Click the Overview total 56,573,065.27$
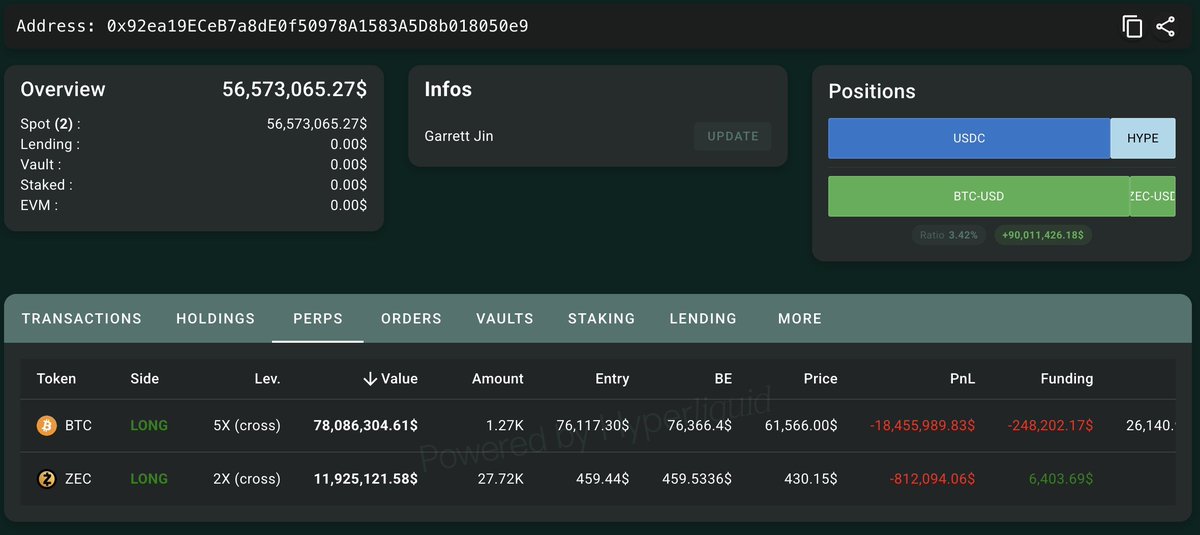Screen dimensions: 1200x535 (294, 89)
